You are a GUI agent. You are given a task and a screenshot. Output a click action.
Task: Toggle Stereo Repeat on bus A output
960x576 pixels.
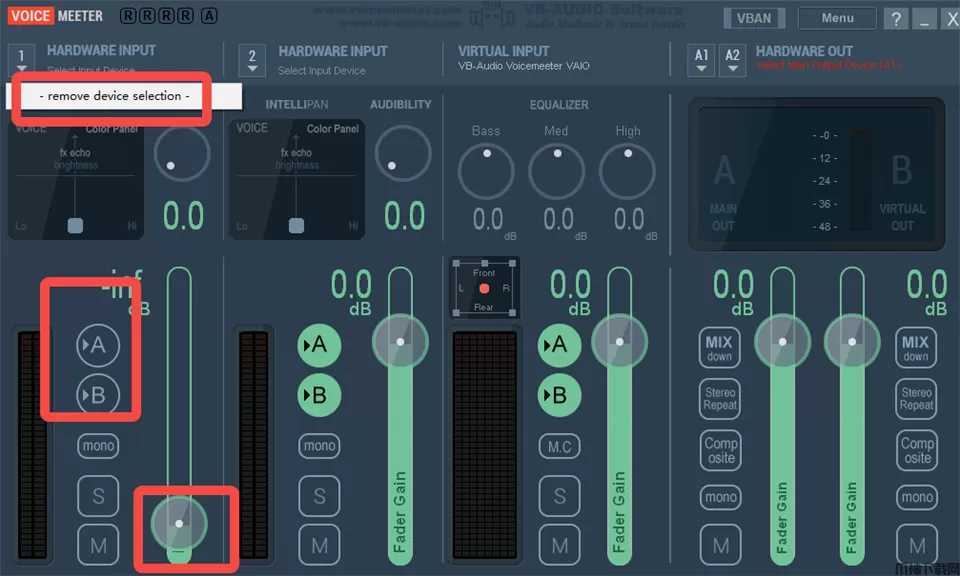pos(719,399)
